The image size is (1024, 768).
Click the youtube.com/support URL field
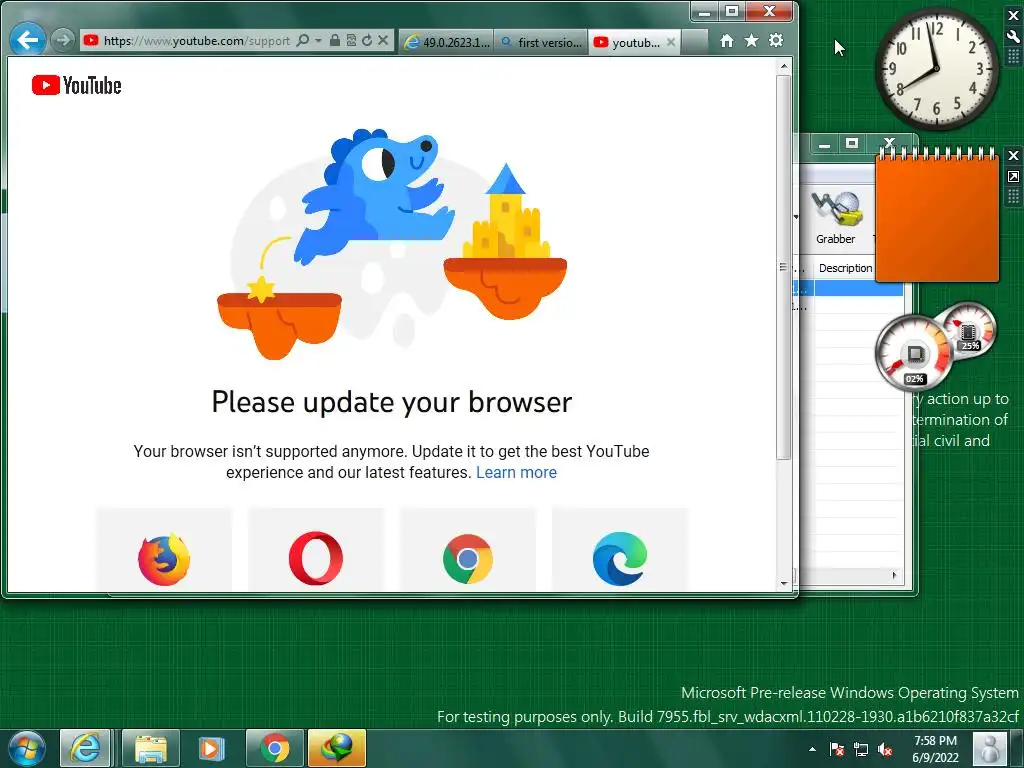(x=196, y=40)
